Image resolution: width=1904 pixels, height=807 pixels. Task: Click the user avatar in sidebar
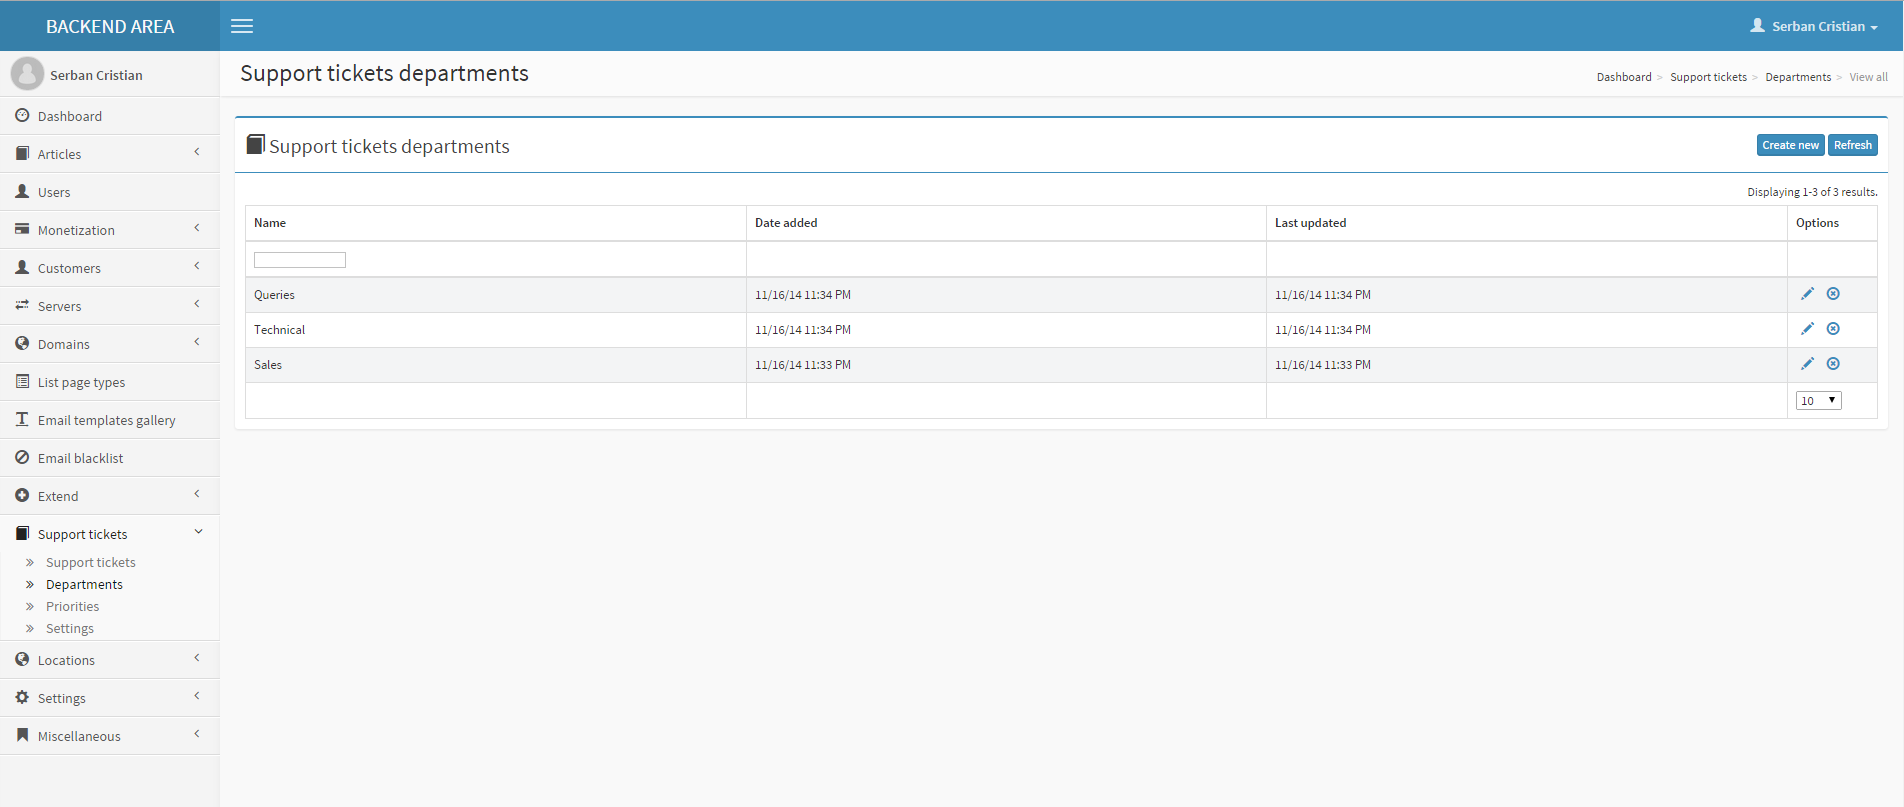coord(27,74)
